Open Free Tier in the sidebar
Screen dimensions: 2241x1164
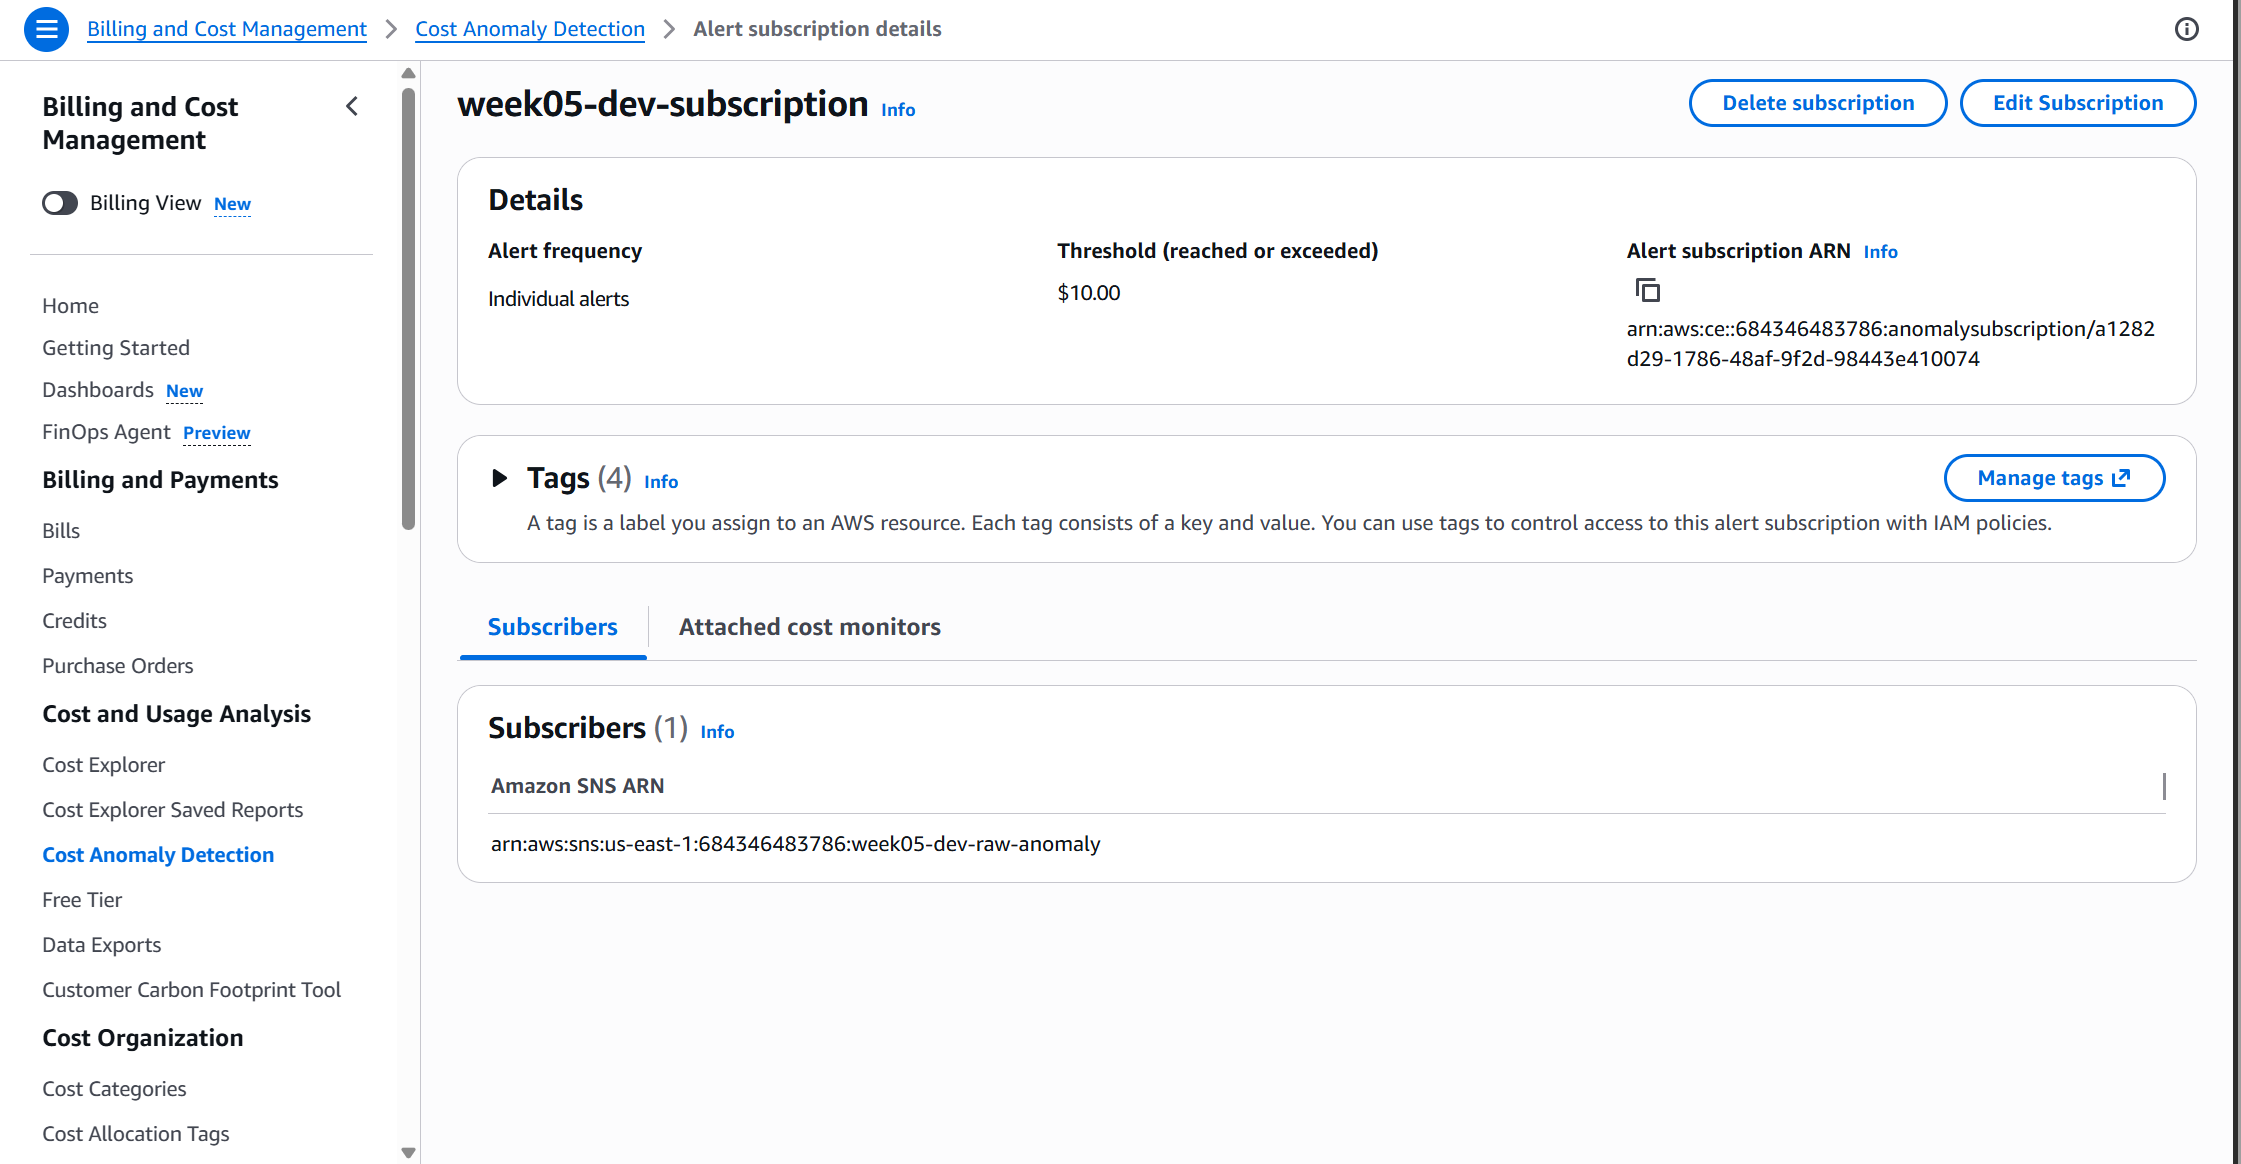[x=82, y=900]
